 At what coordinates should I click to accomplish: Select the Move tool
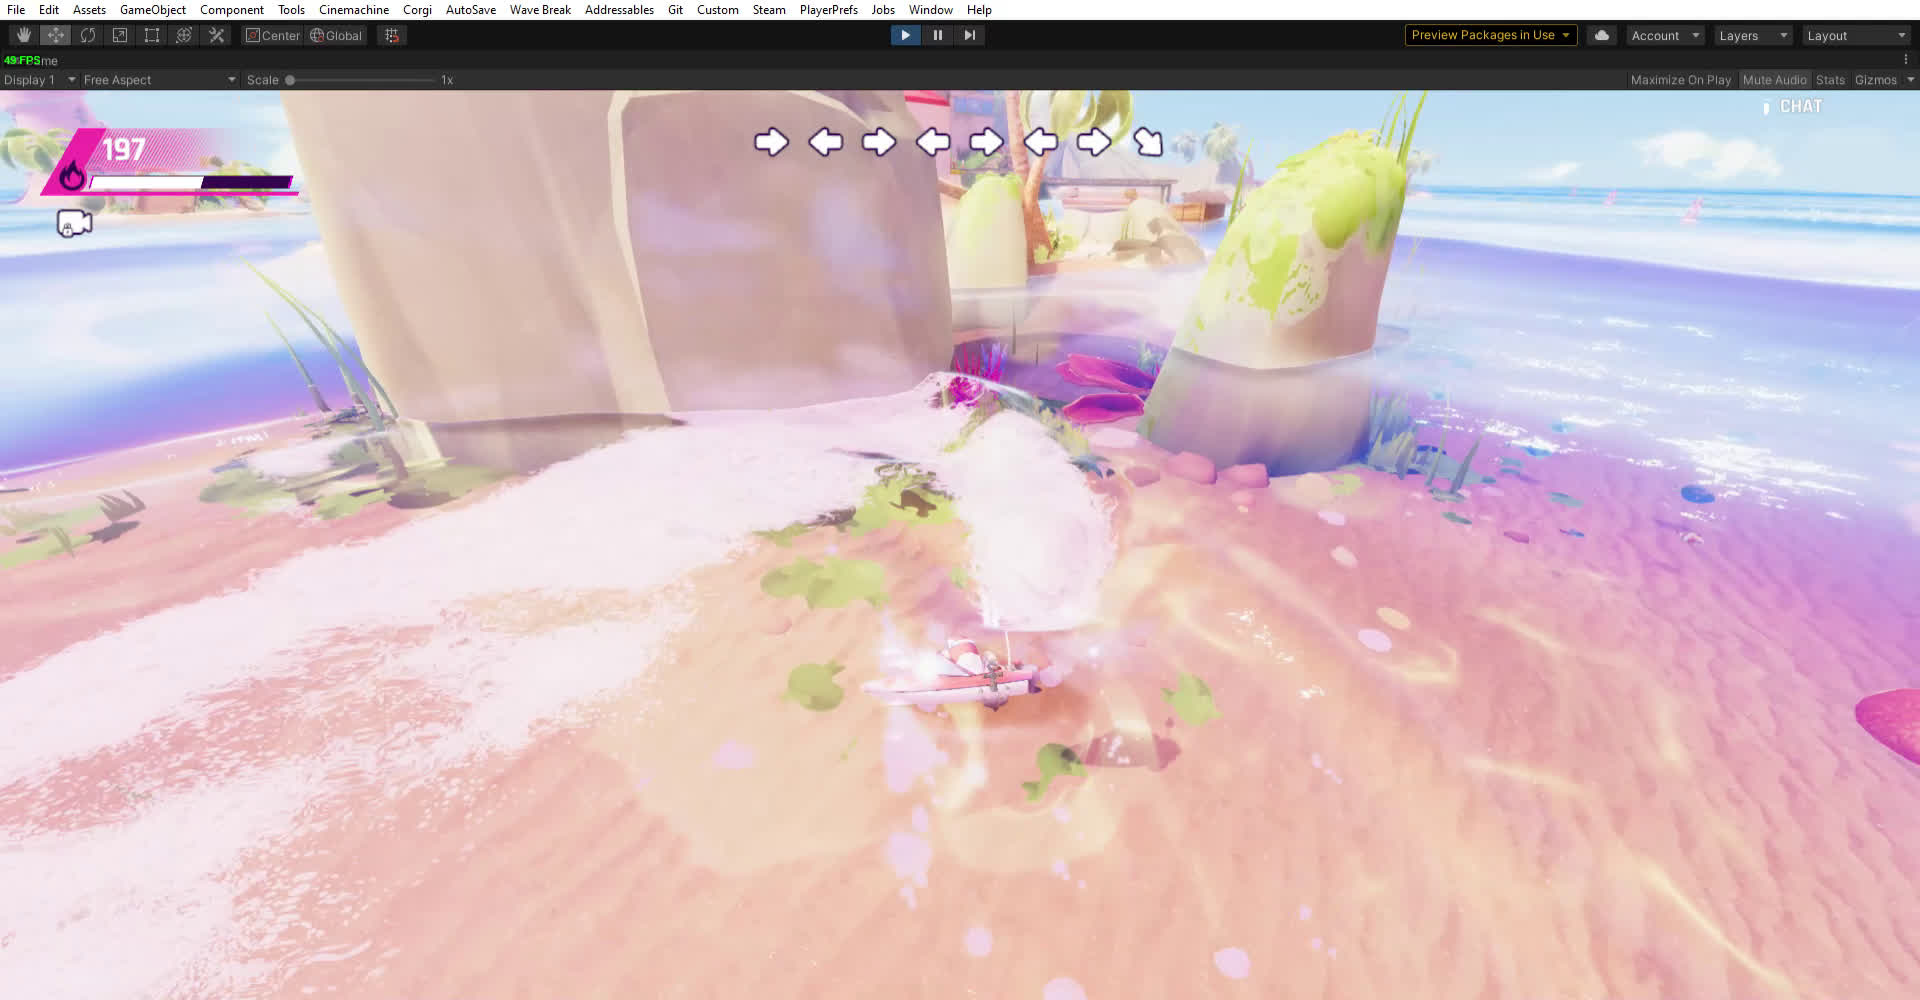[55, 35]
